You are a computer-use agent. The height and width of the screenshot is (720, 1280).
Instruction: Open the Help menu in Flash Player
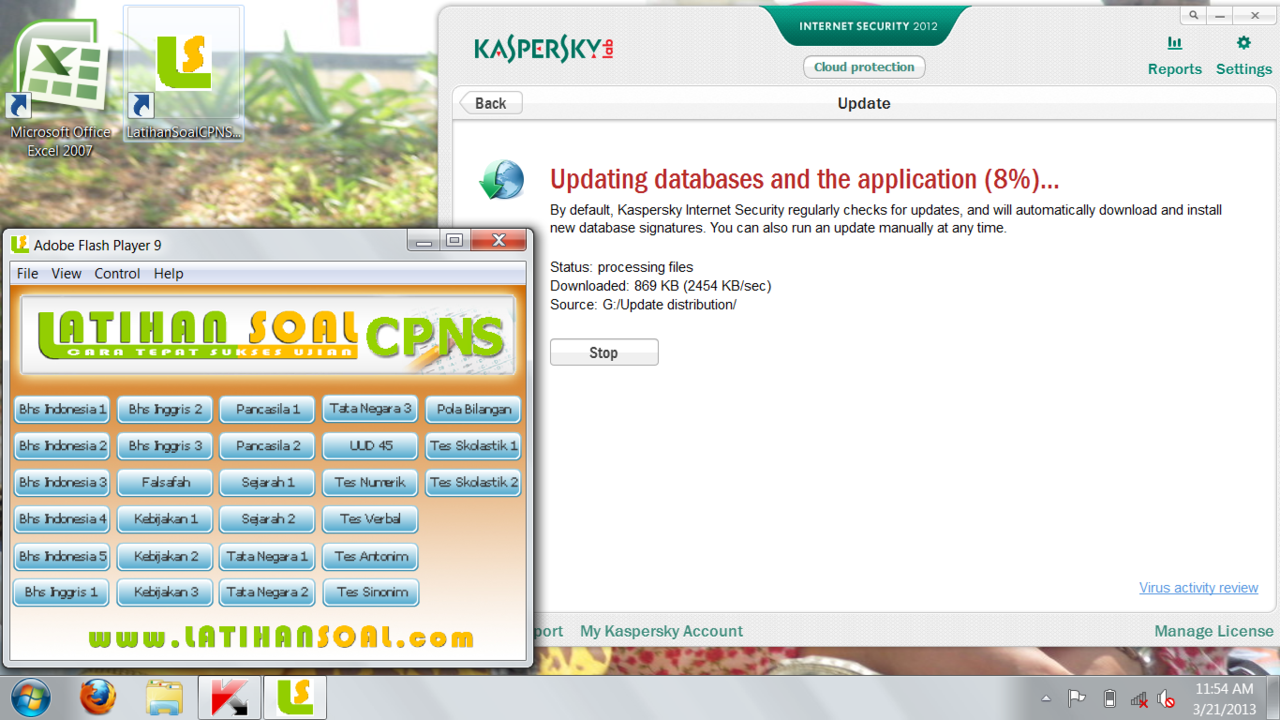point(168,273)
